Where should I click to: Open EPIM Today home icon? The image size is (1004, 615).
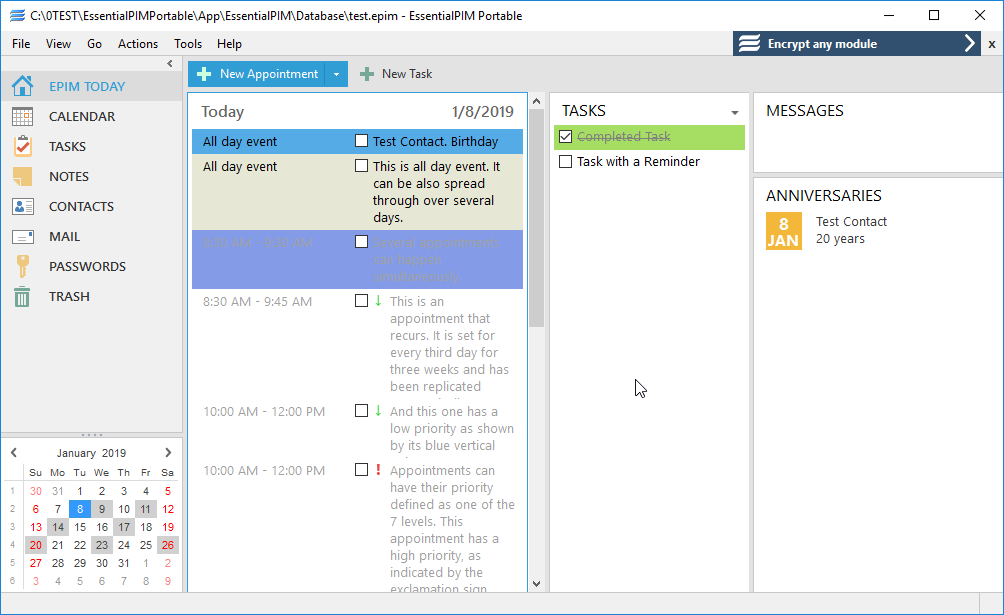tap(22, 86)
